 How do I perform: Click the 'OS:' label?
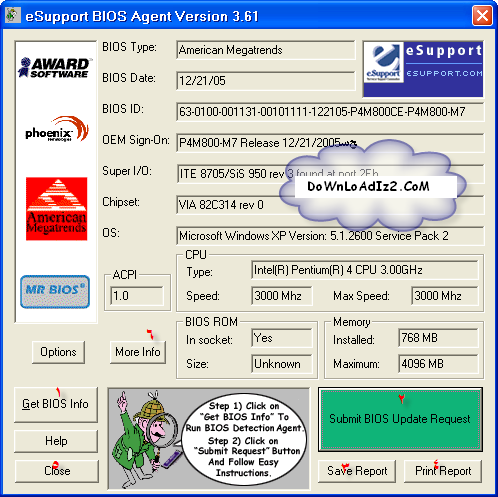pyautogui.click(x=111, y=233)
